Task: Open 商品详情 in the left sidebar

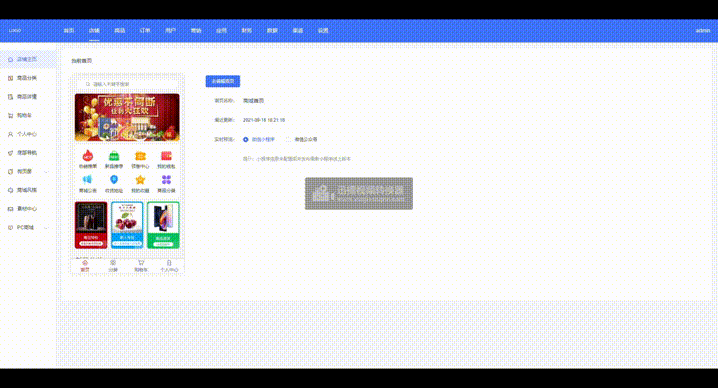Action: (x=27, y=97)
